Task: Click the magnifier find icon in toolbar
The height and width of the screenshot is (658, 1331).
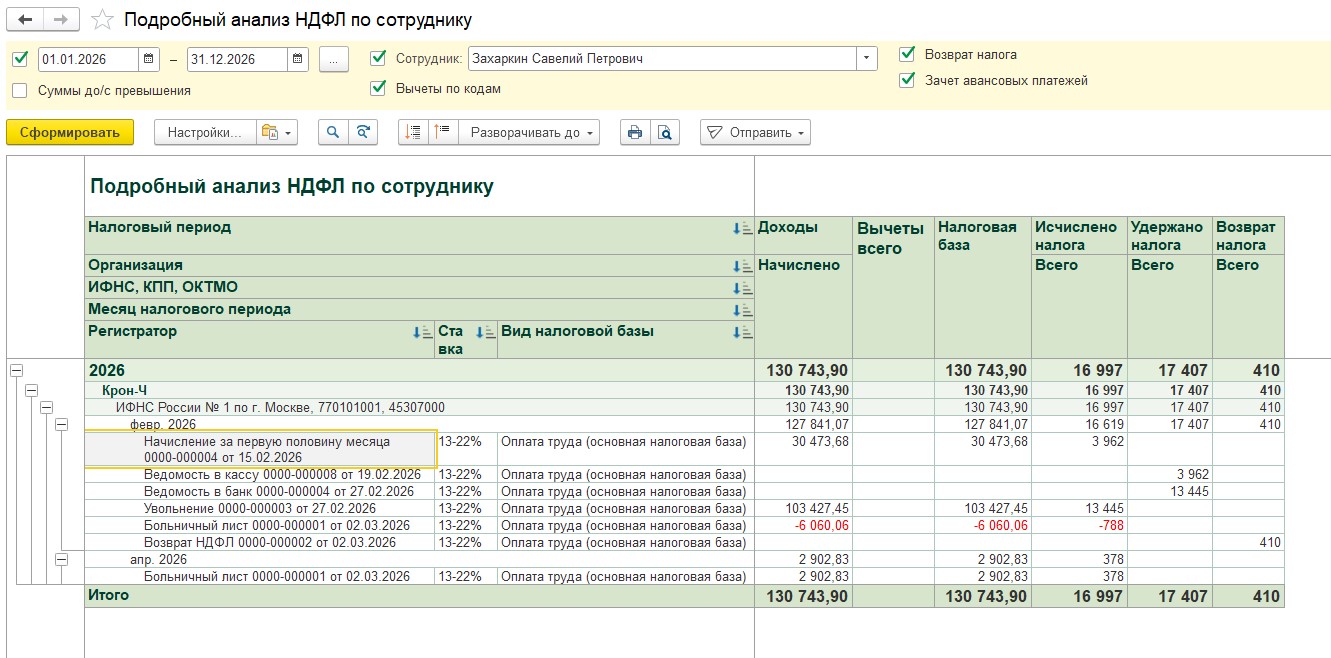Action: click(333, 132)
